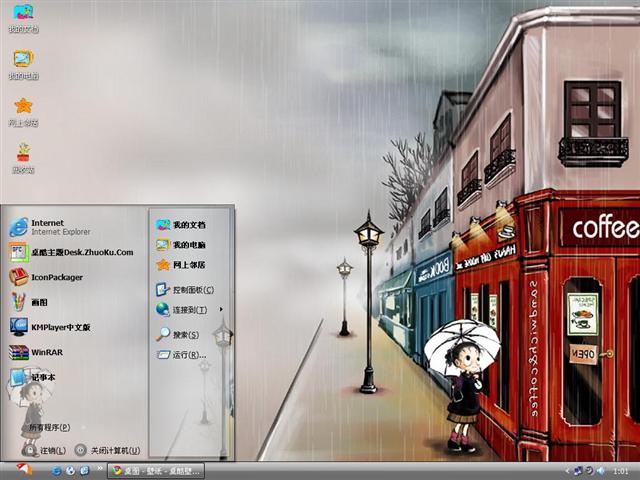Open WinRAR from the Start menu

tap(36, 352)
